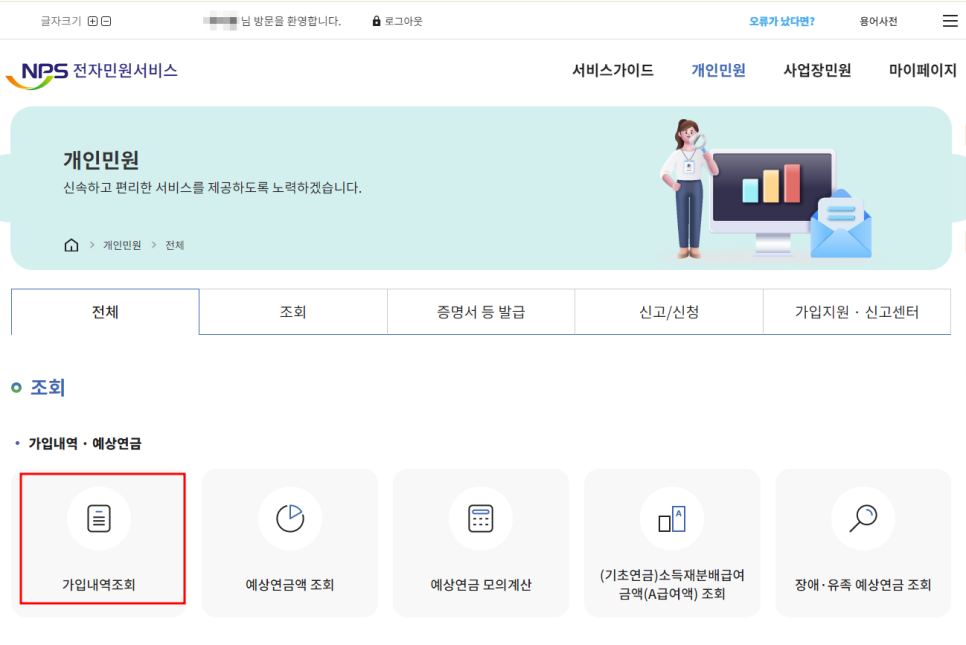Increase text size with the plus icon
The height and width of the screenshot is (645, 966).
(90, 20)
